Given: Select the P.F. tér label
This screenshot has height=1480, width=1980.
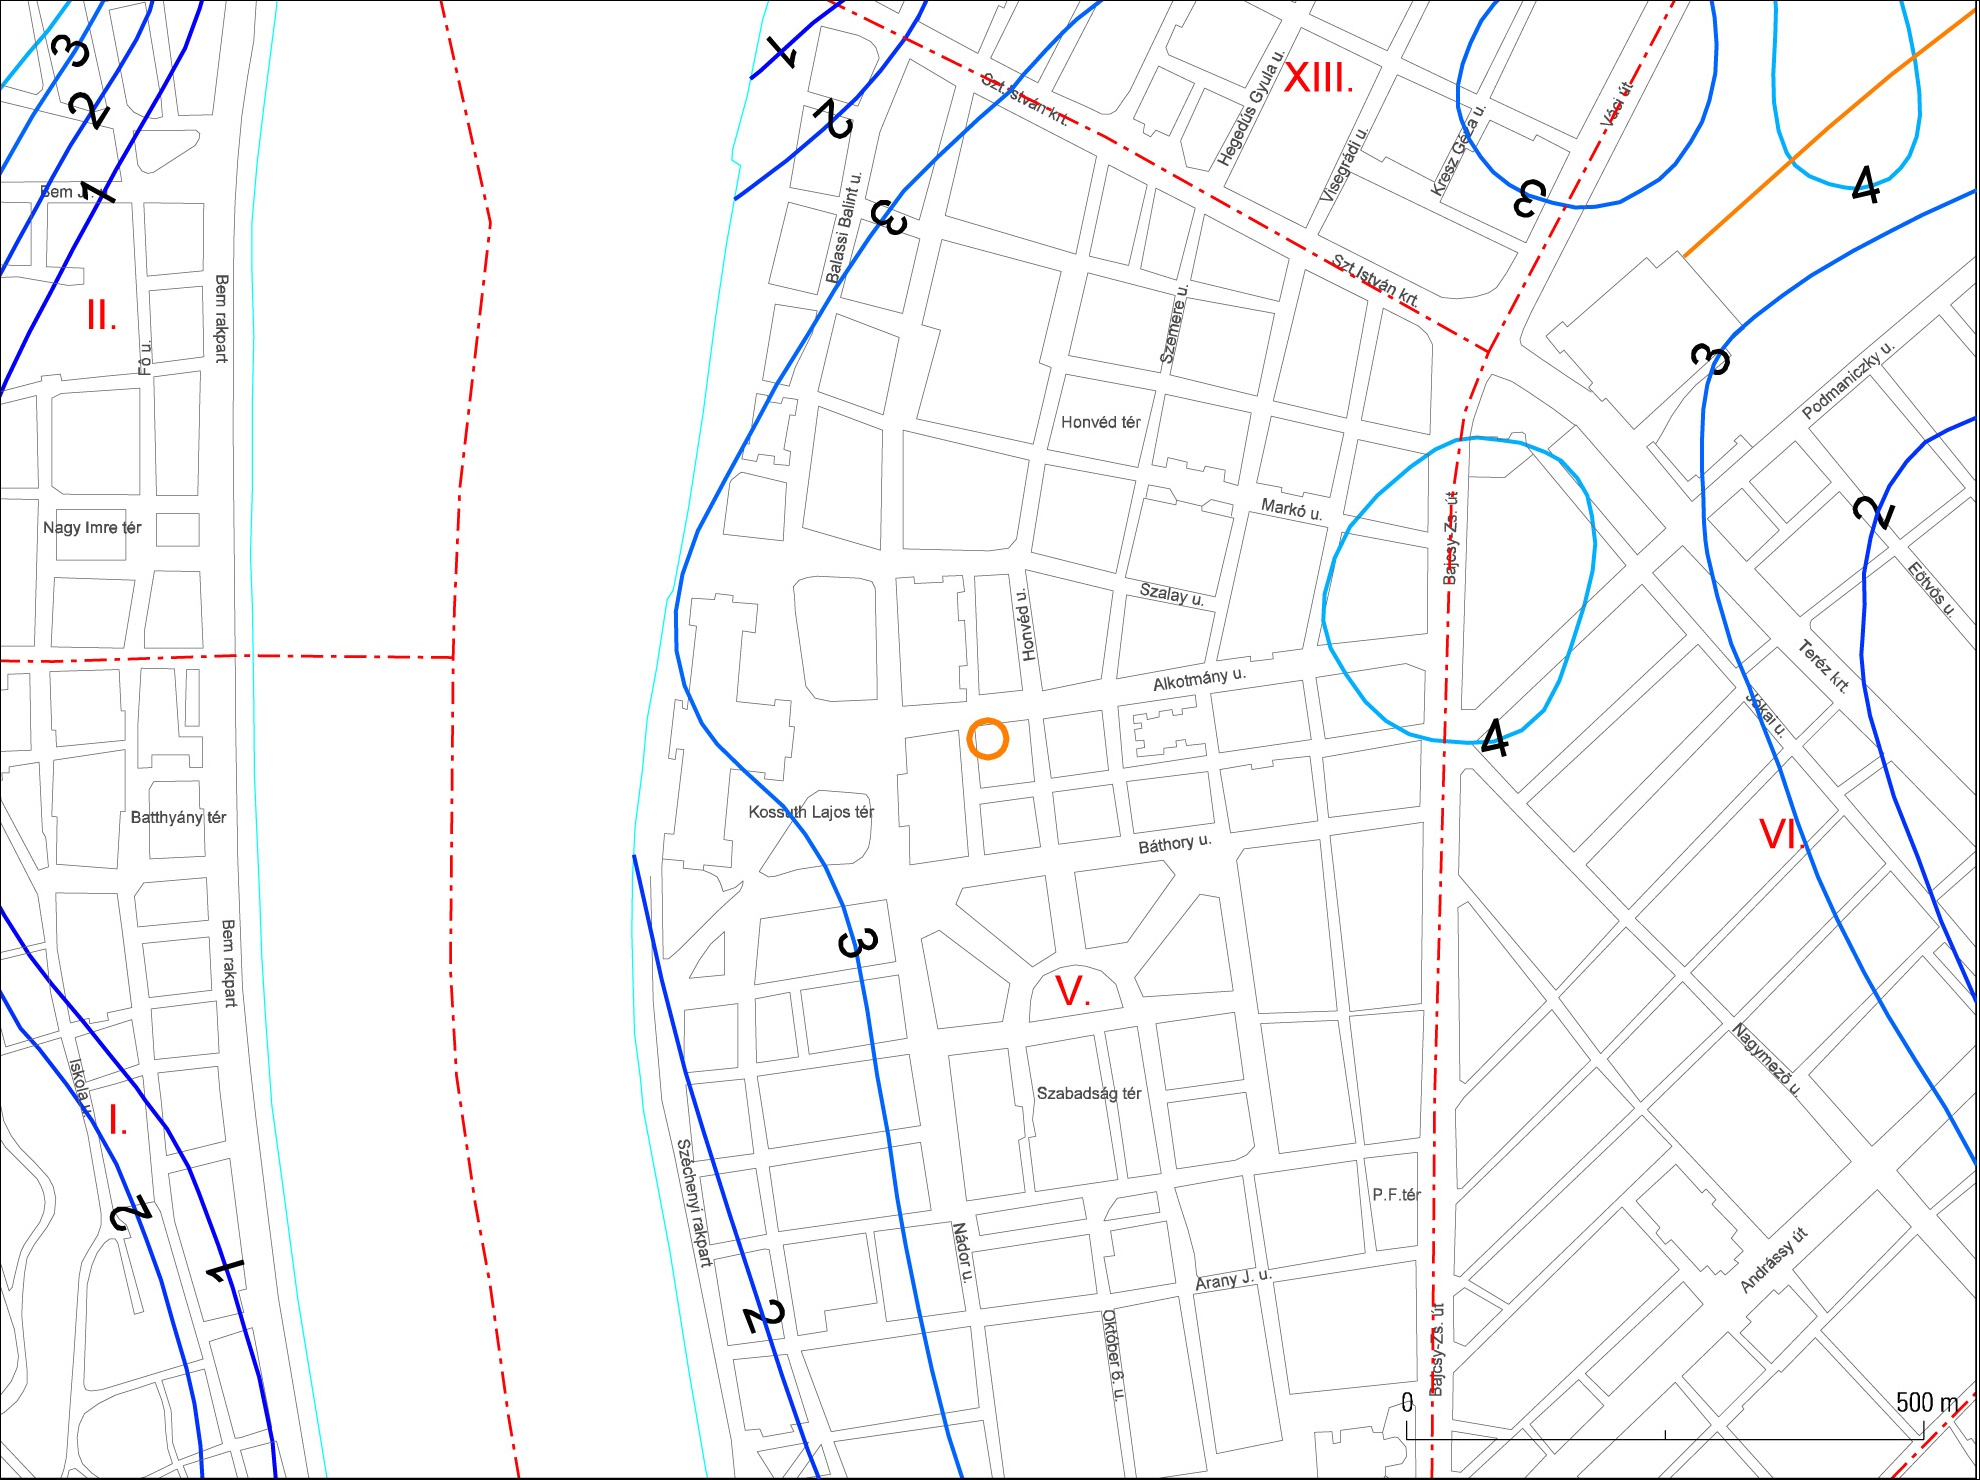Looking at the screenshot, I should [1396, 1194].
